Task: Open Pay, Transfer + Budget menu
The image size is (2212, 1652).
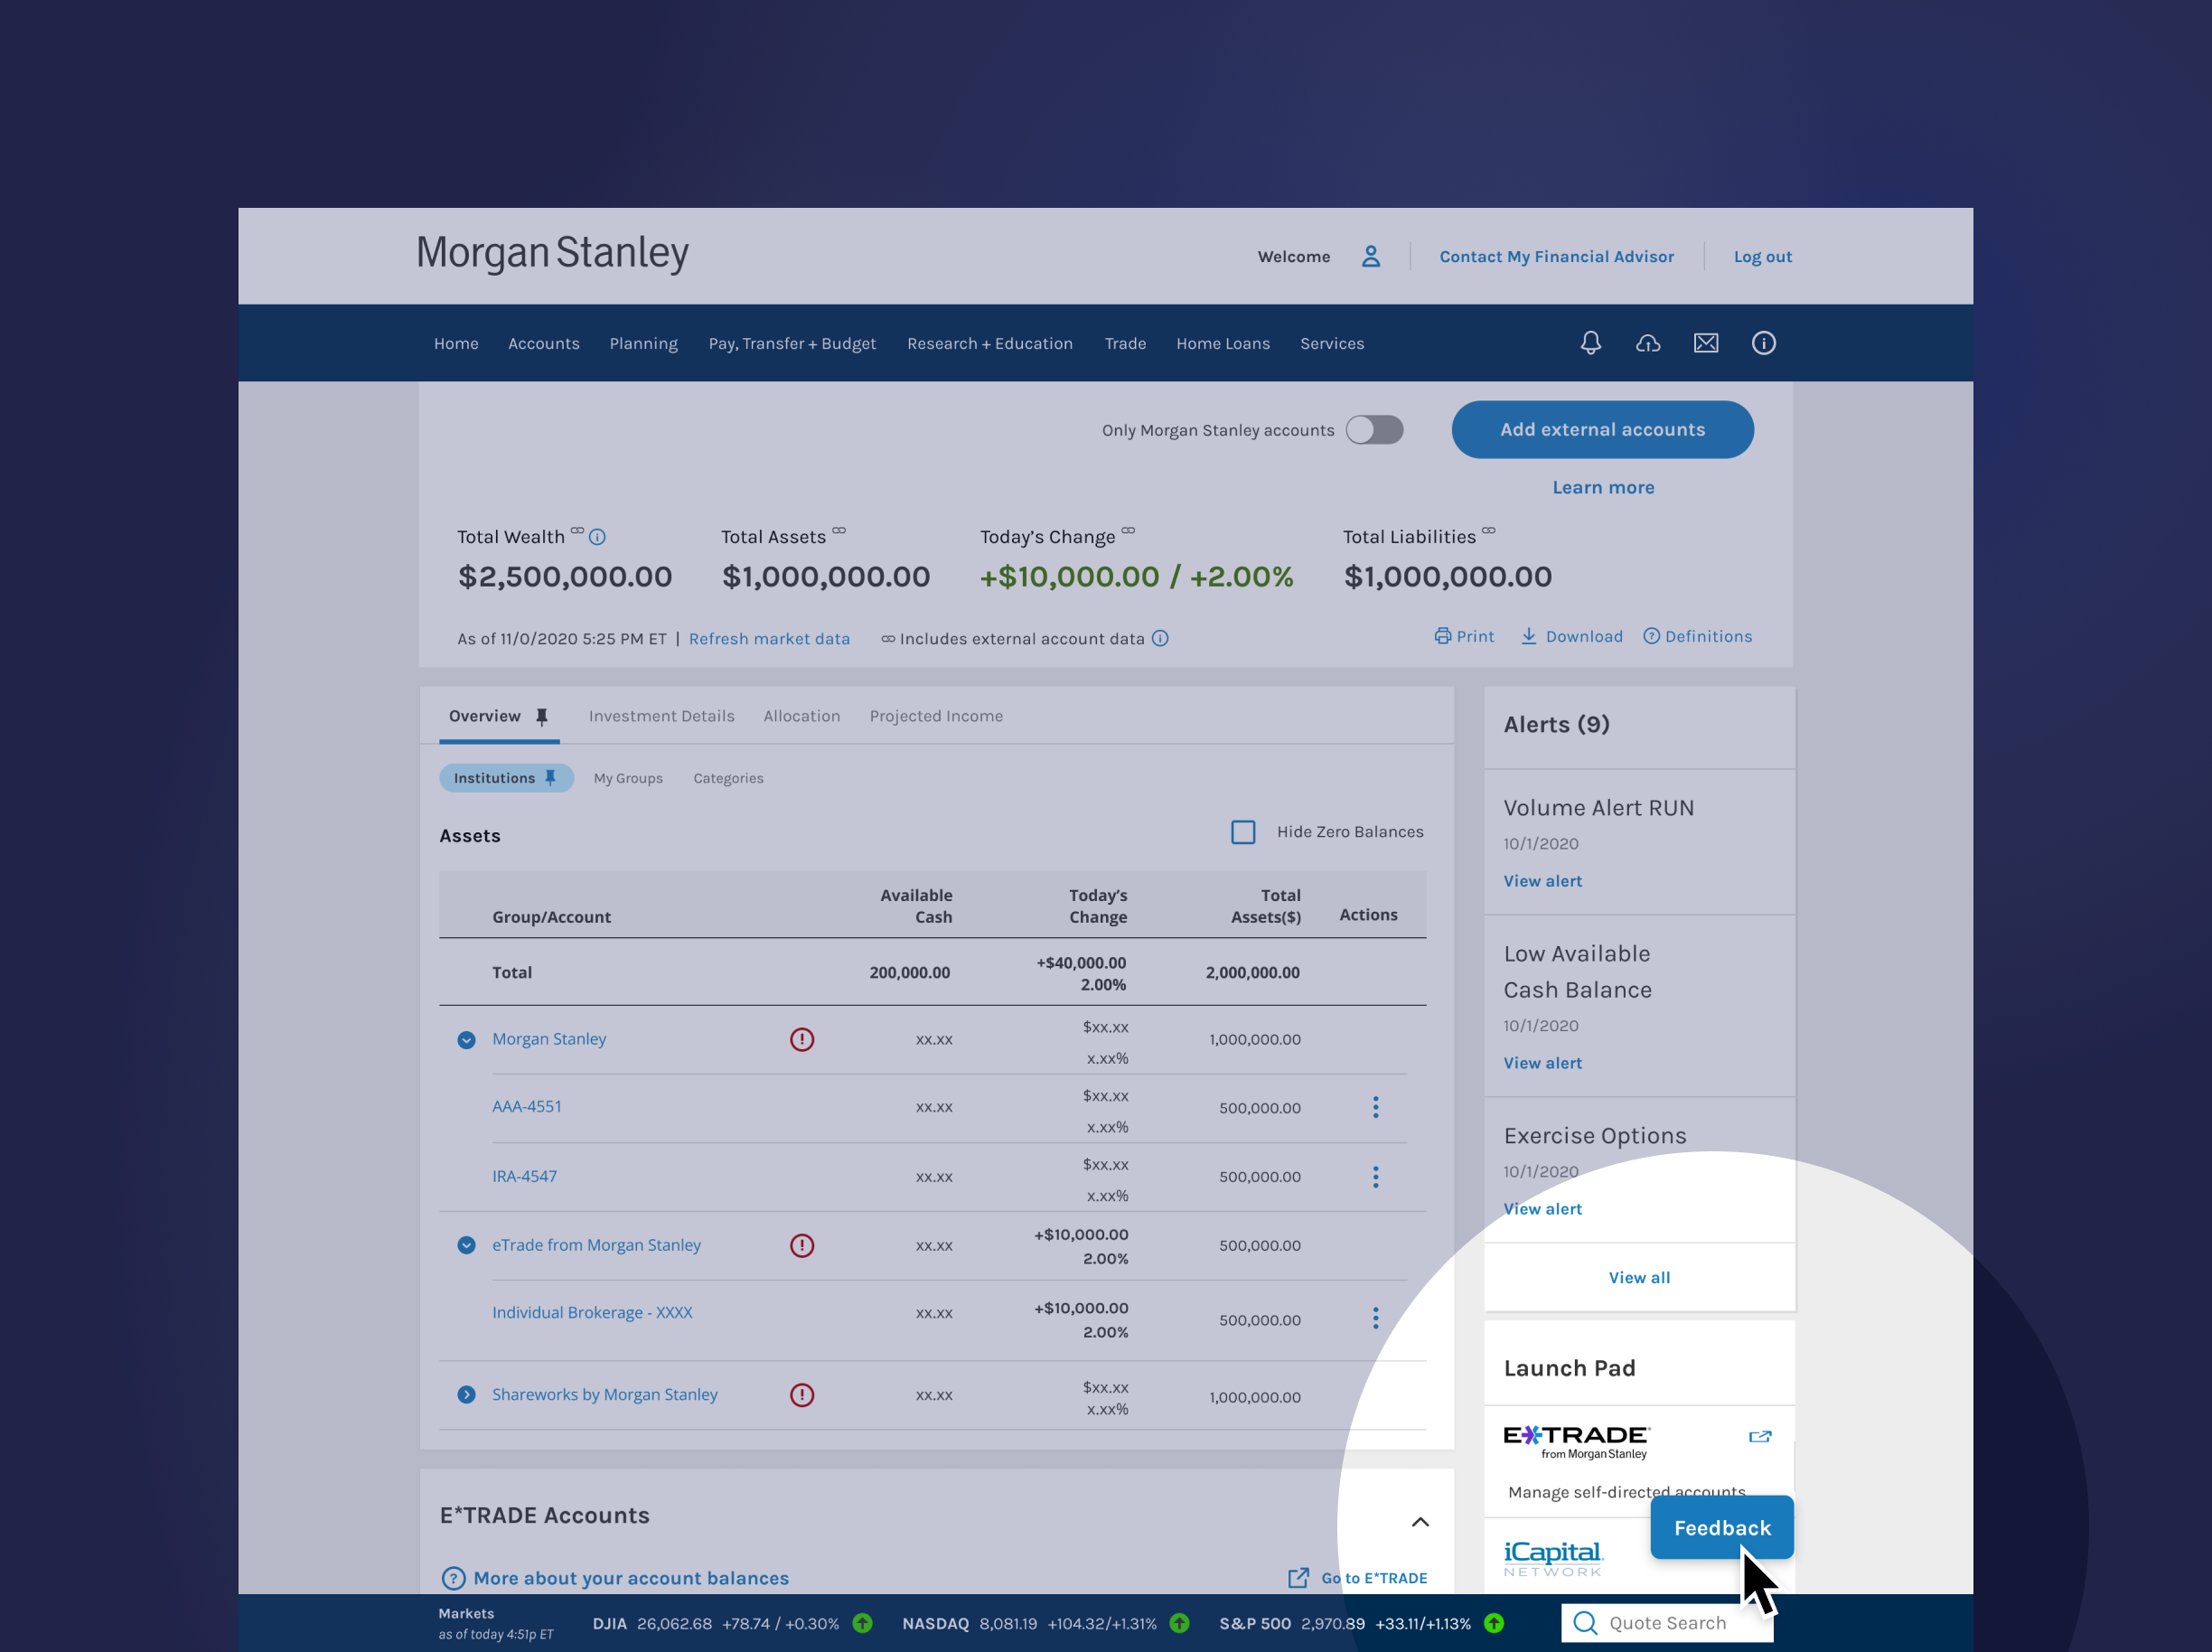Action: [x=792, y=343]
